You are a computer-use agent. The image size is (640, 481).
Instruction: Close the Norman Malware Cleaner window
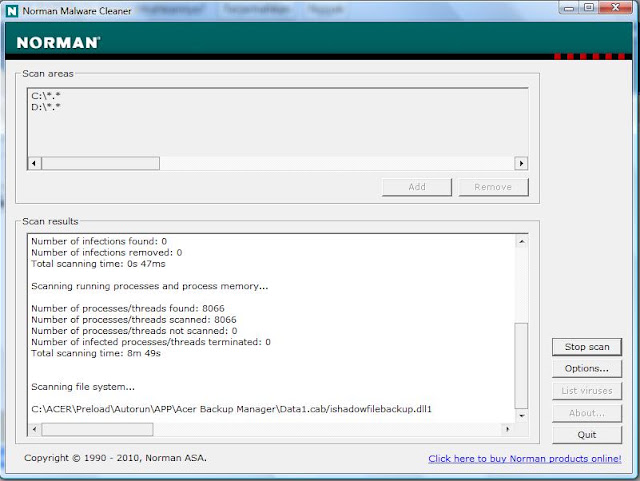pos(616,7)
